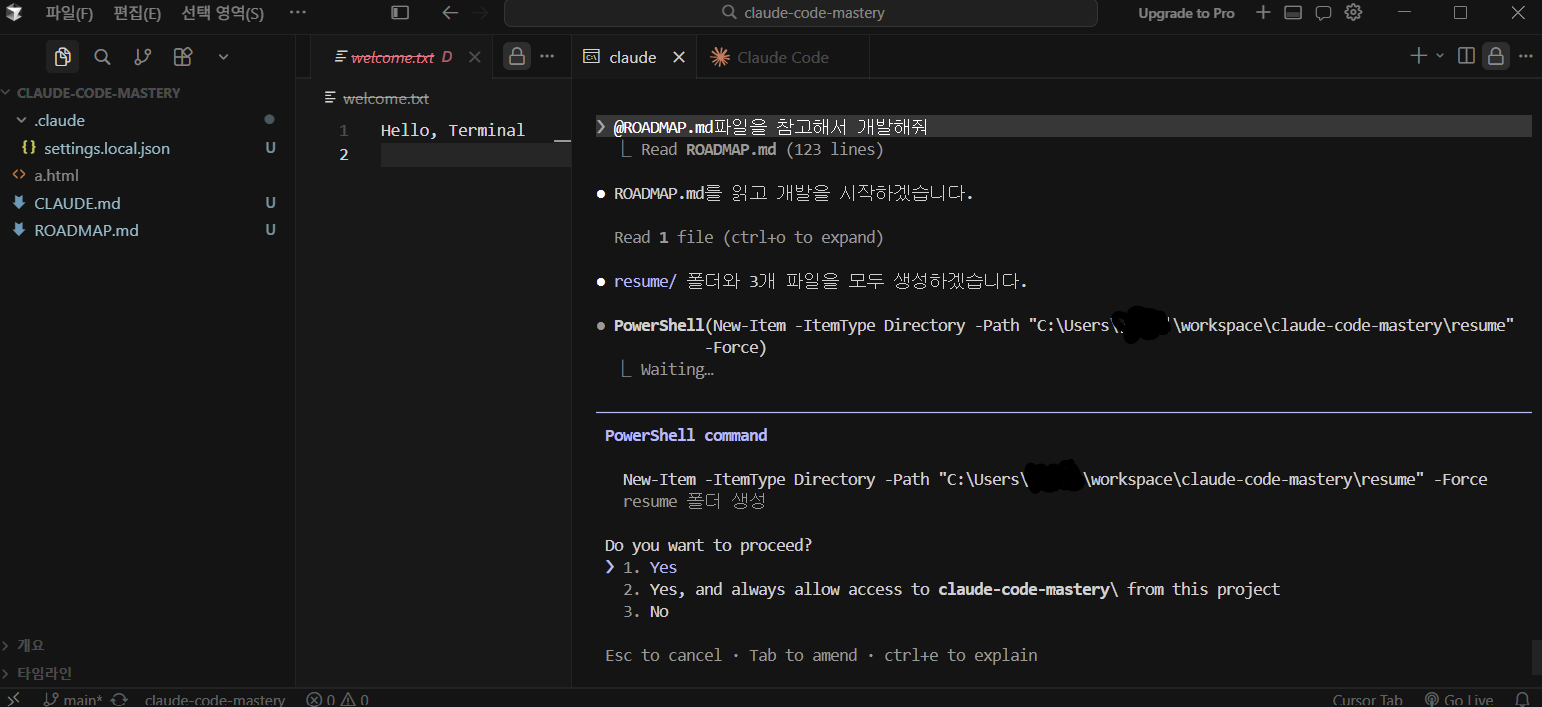Start Go Live server from status bar
This screenshot has height=707, width=1542.
point(1458,699)
